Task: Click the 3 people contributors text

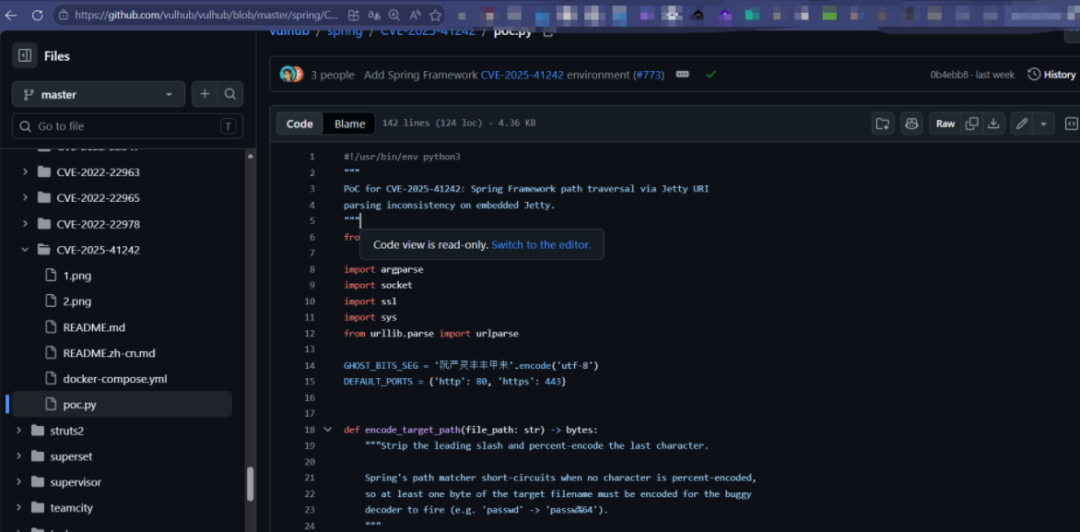Action: [332, 74]
